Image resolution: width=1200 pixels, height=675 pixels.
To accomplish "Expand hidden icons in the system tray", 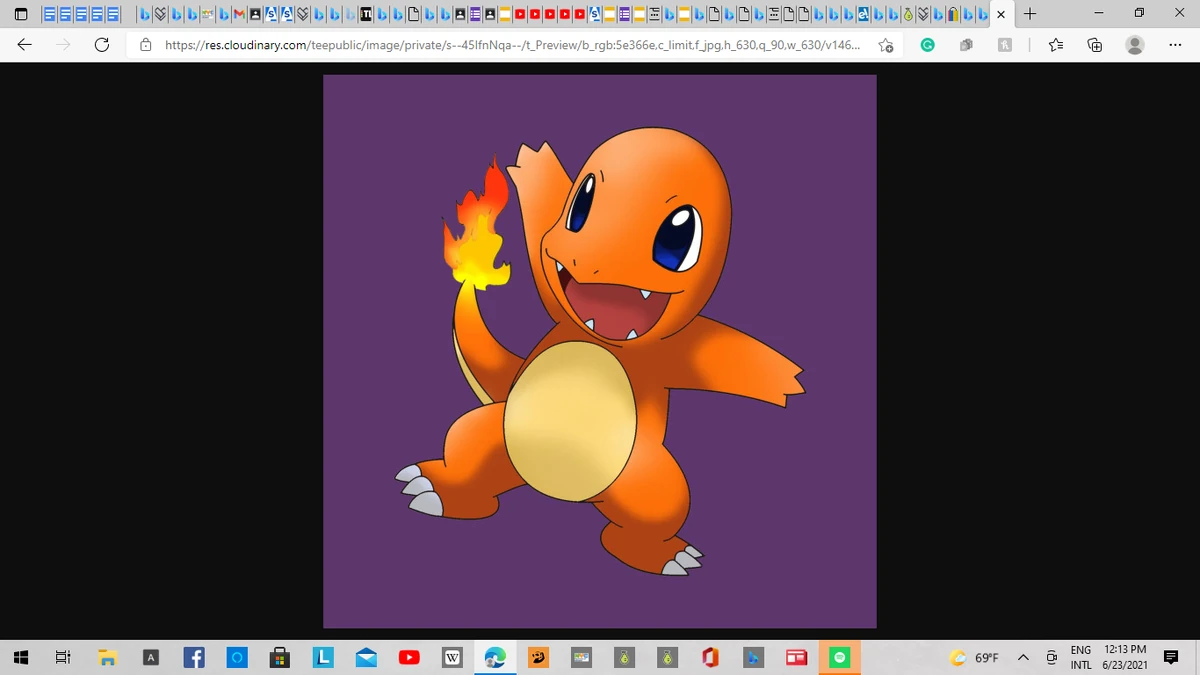I will tap(1023, 657).
